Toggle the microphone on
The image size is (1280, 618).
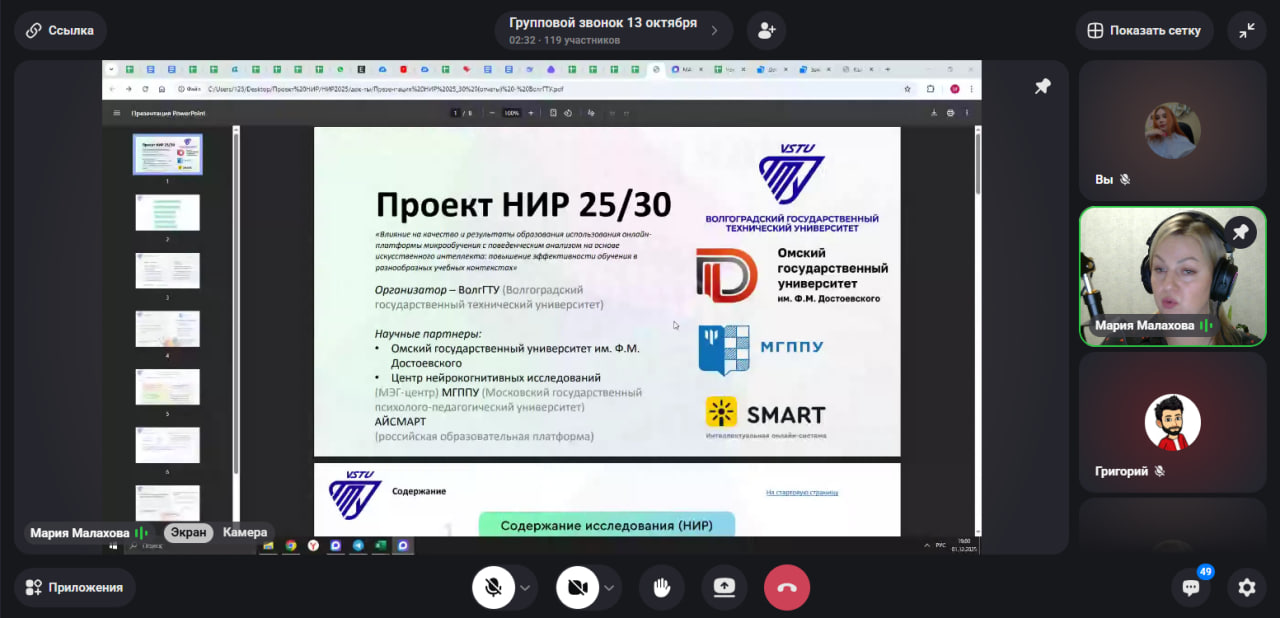click(x=493, y=588)
